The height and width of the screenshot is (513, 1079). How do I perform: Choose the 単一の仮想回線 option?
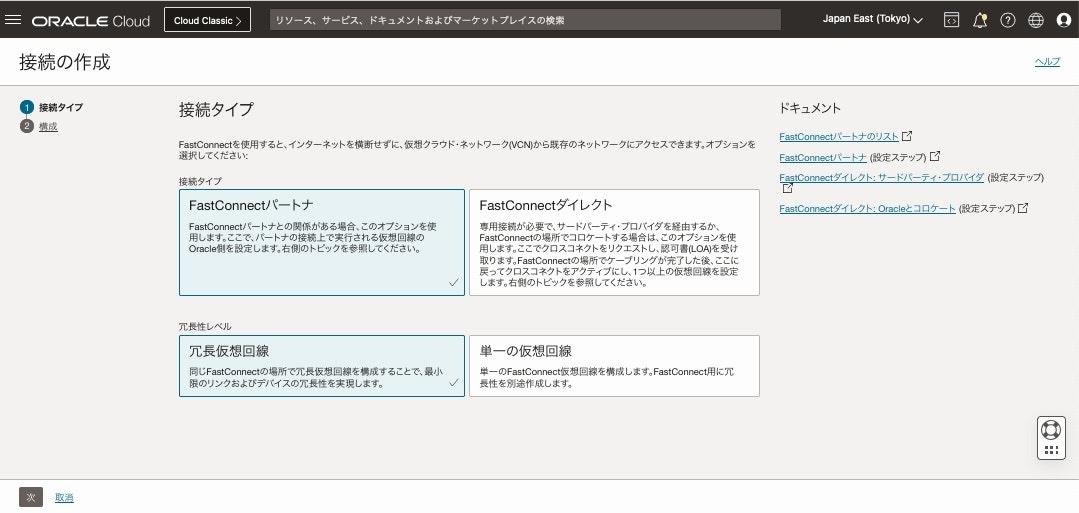[x=615, y=366]
